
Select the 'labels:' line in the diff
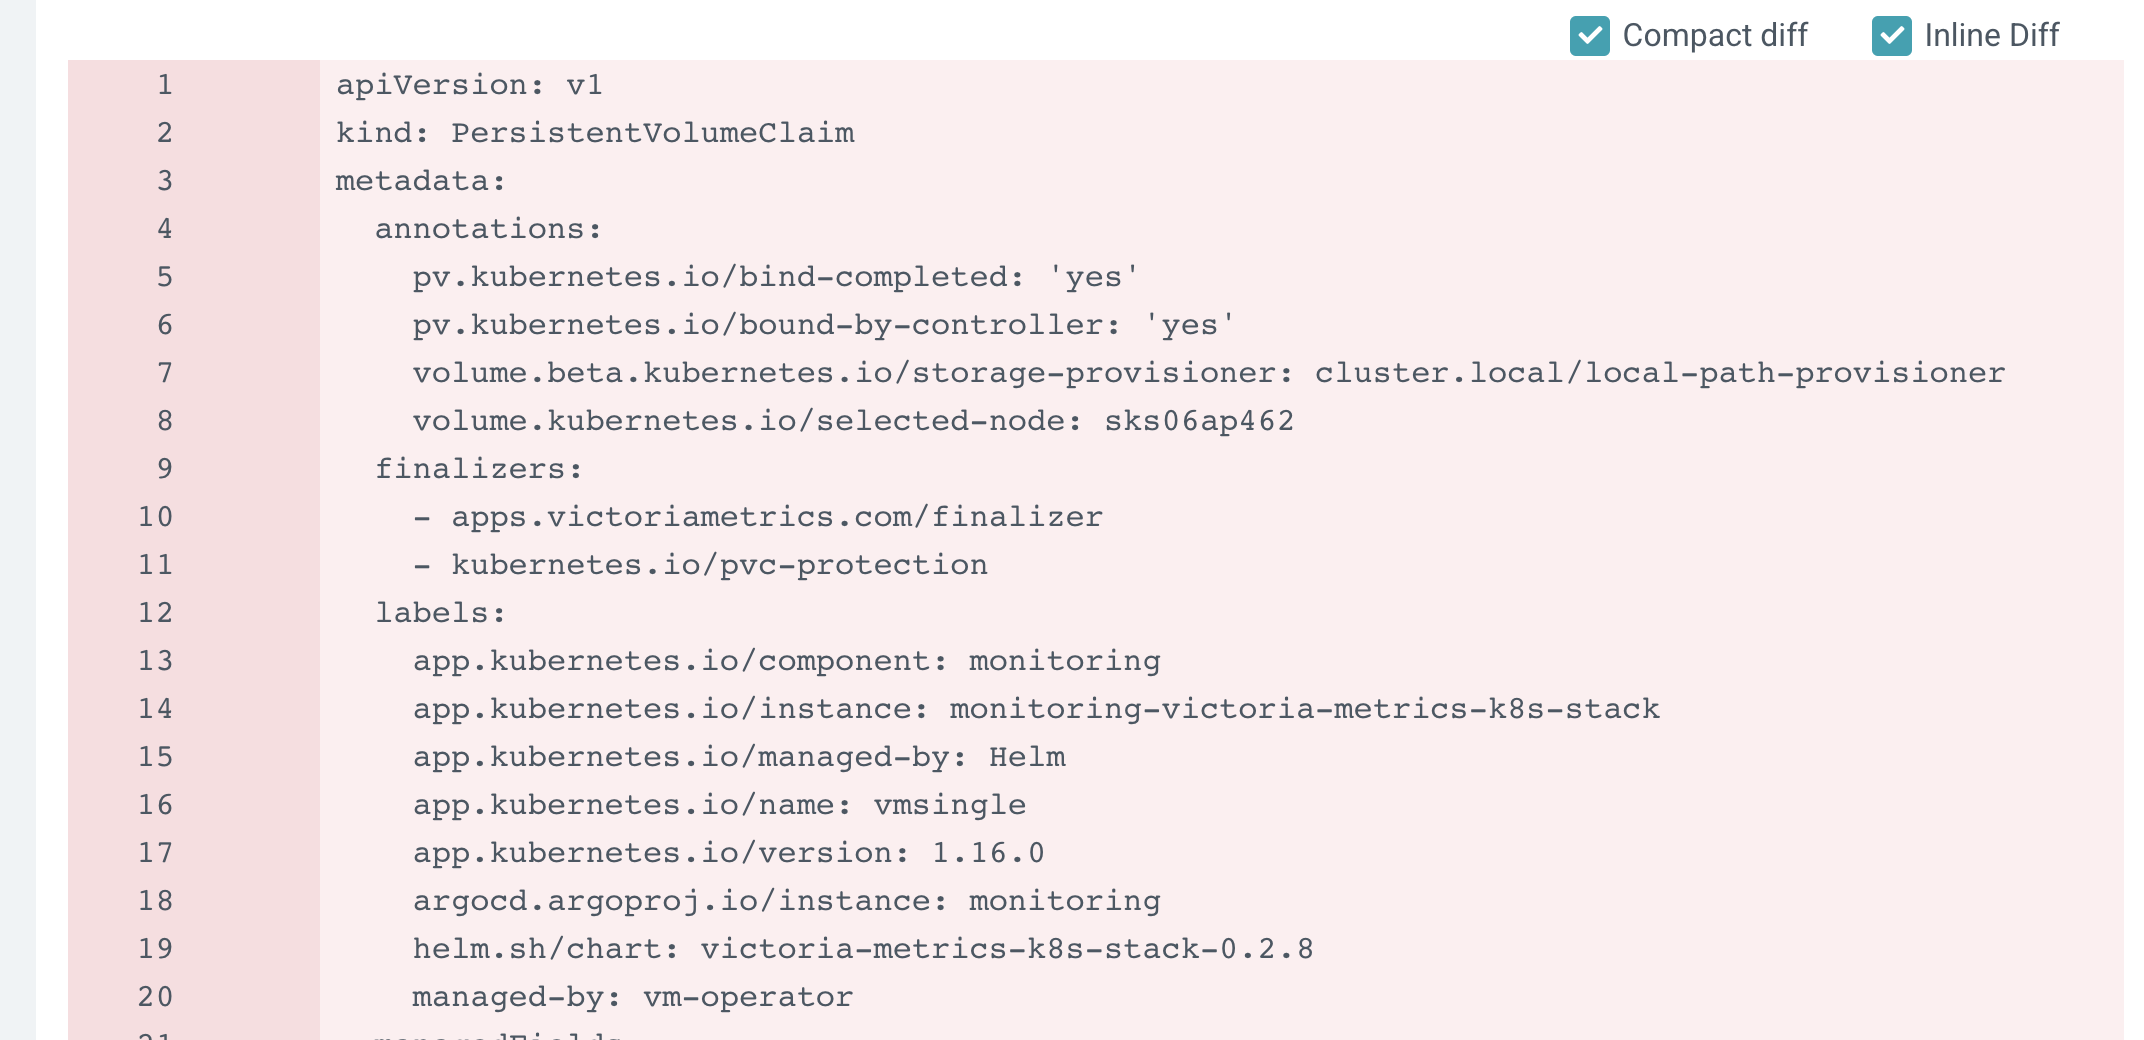[x=440, y=612]
